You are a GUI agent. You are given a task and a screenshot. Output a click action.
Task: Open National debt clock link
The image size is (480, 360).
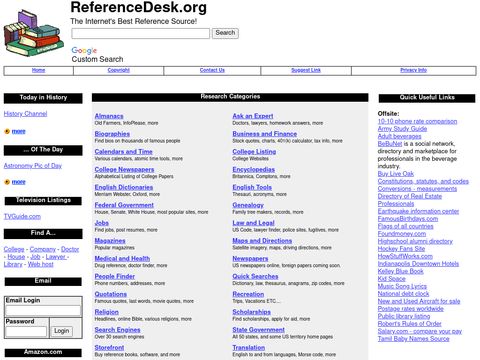(403, 294)
